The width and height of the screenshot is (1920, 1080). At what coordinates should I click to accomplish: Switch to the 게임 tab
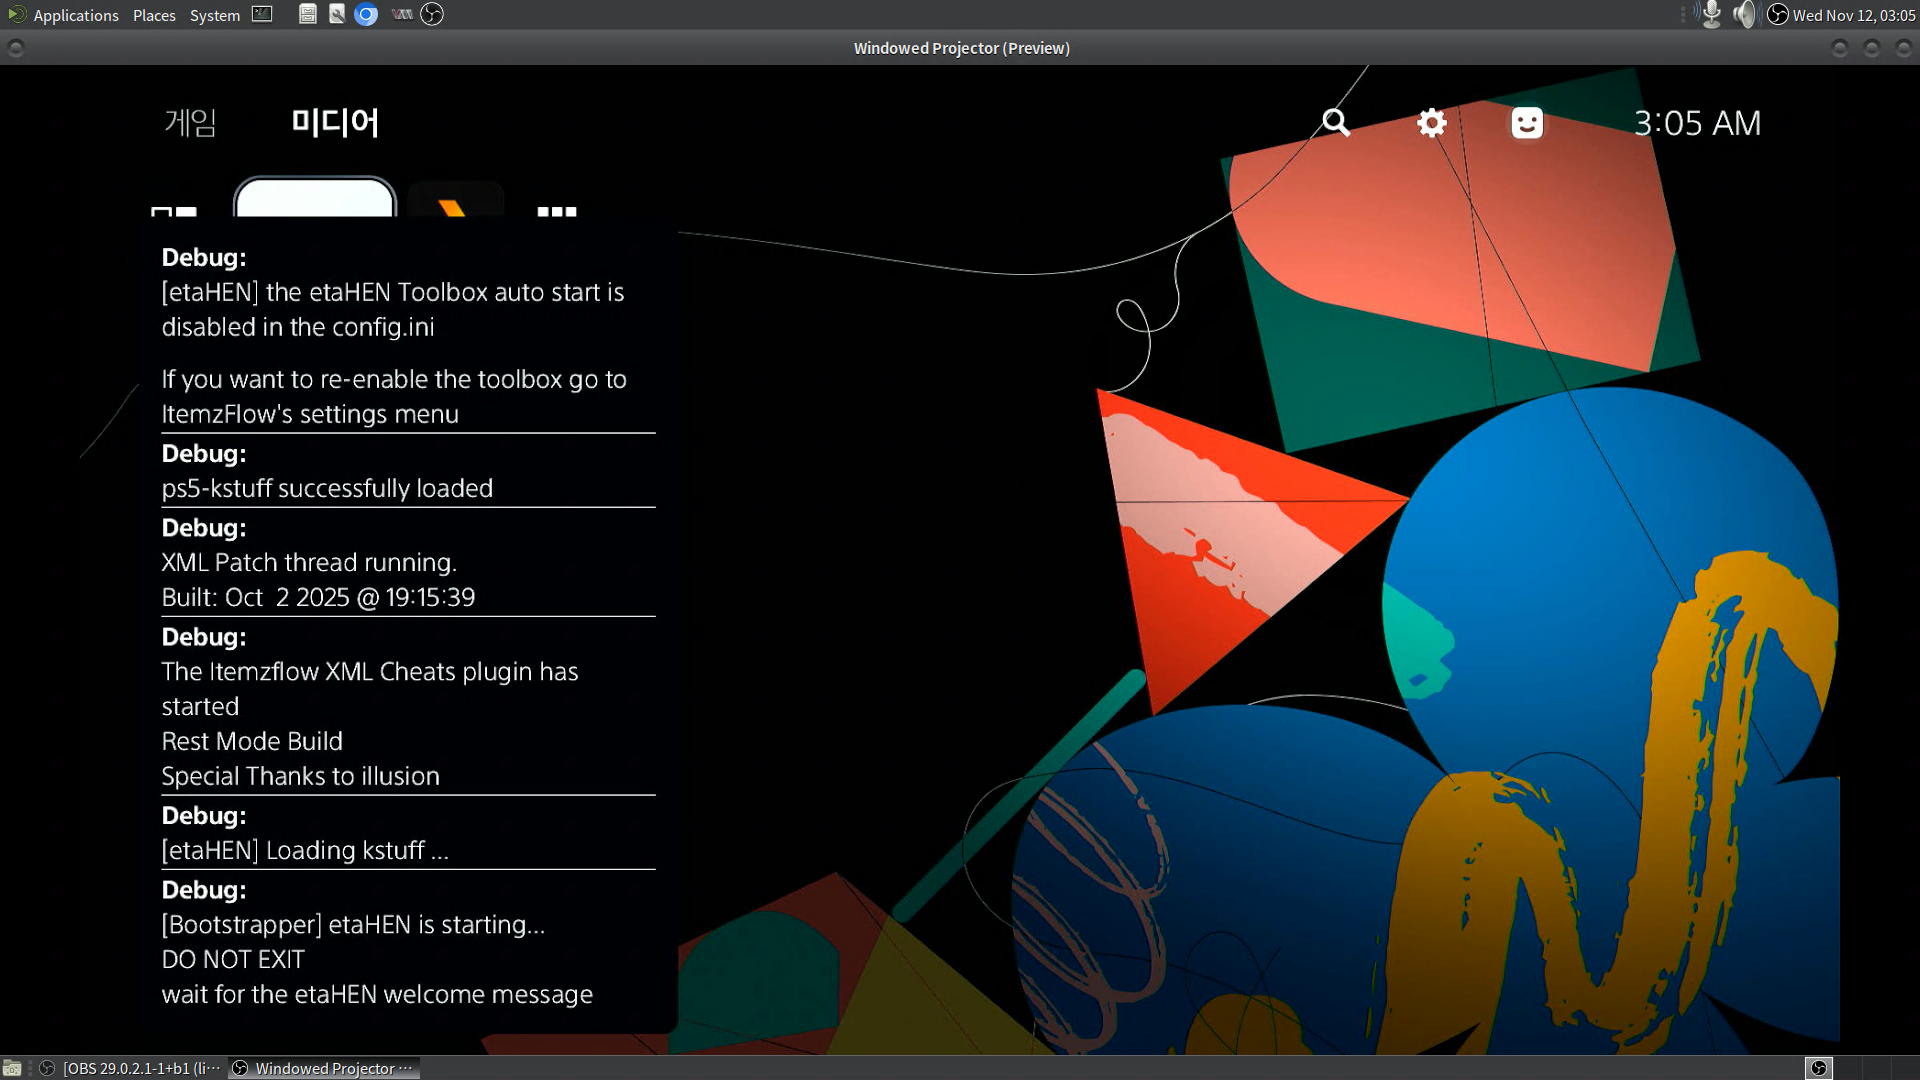click(190, 123)
